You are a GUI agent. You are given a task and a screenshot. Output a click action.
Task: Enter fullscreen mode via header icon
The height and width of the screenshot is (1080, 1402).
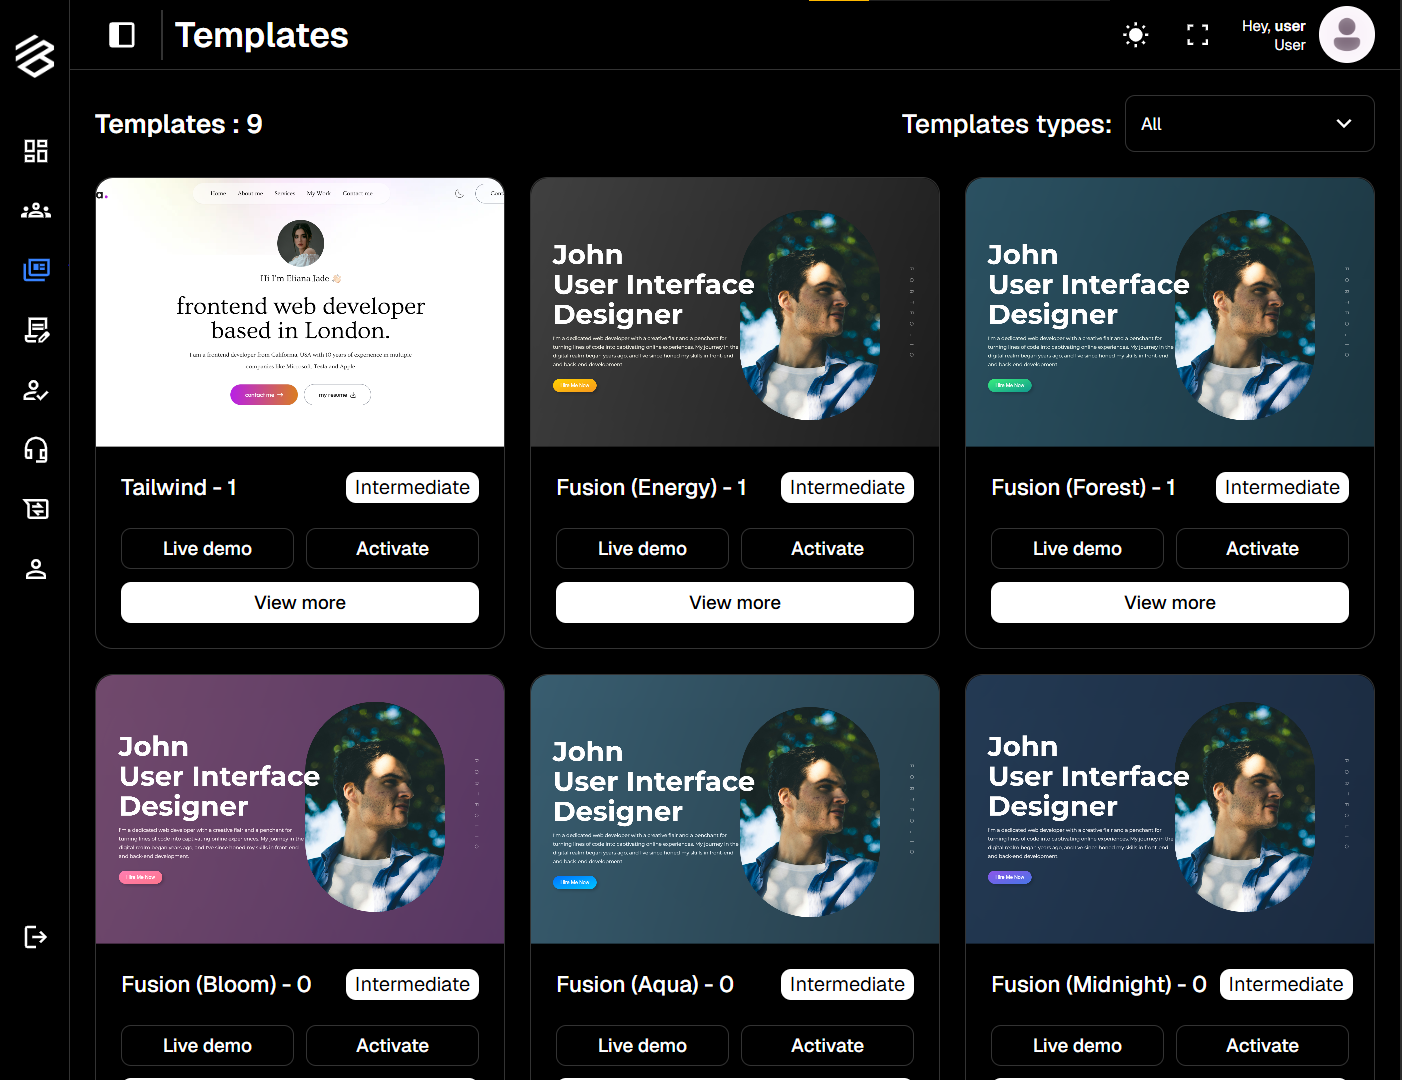point(1197,36)
